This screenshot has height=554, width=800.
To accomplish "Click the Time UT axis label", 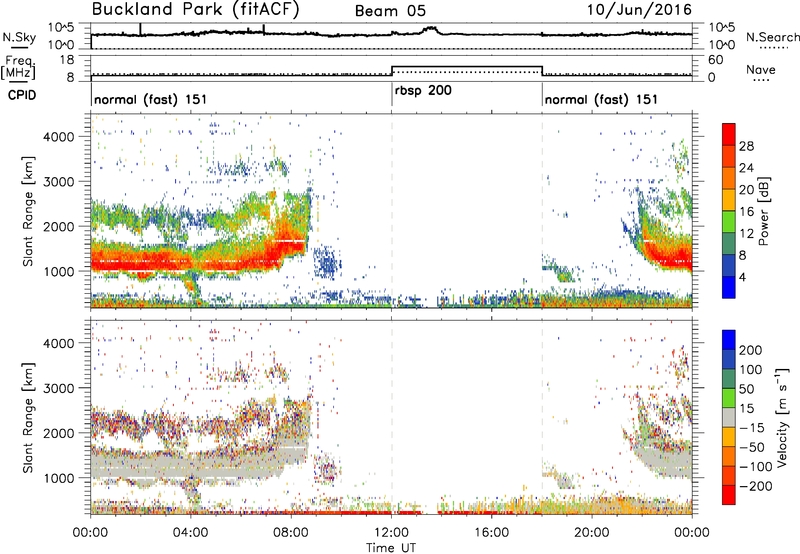I will (391, 548).
